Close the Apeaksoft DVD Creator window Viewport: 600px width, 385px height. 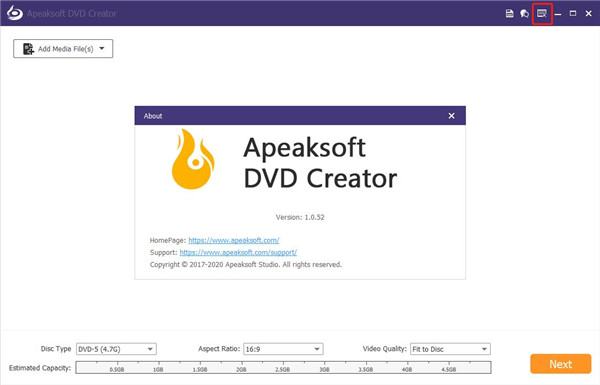coord(589,14)
